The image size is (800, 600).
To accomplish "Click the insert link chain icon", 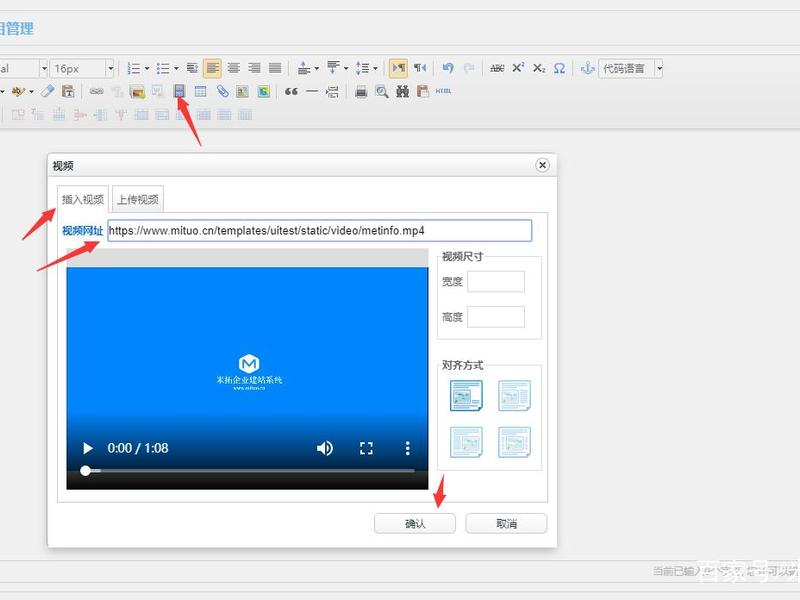I will 96,91.
